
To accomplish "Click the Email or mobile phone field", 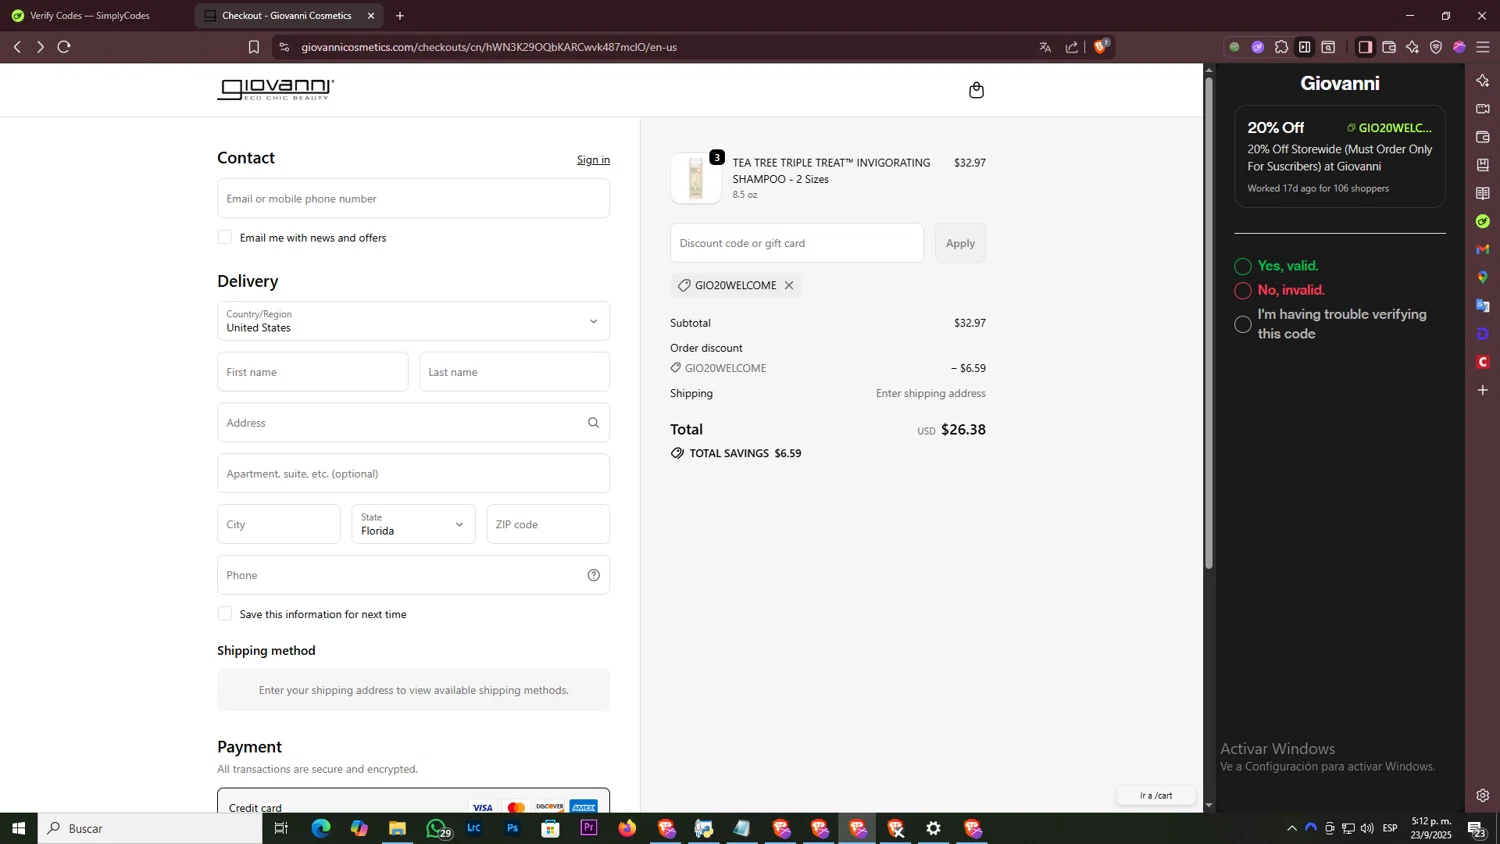I will click(413, 198).
